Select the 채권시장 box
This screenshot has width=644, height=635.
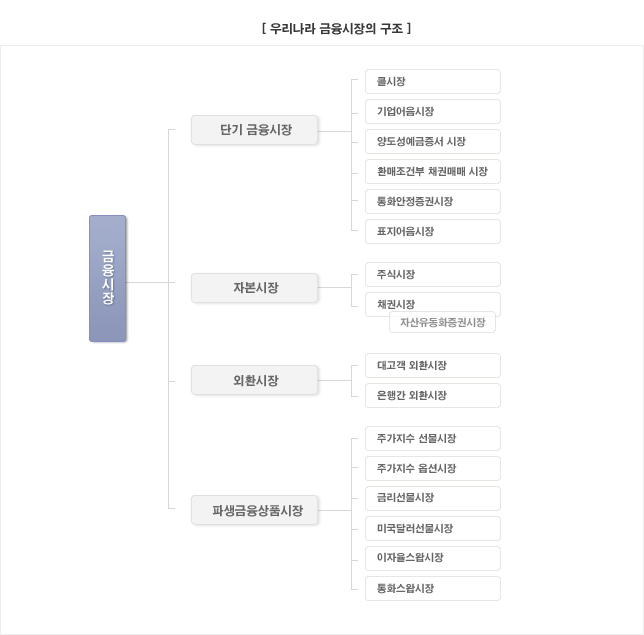pos(433,302)
